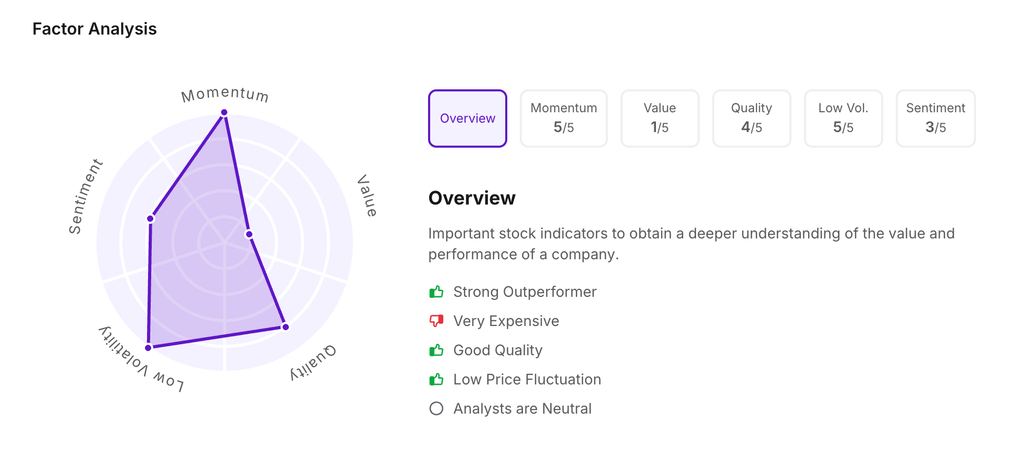
Task: Click the Analysts are Neutral text
Action: click(x=522, y=408)
